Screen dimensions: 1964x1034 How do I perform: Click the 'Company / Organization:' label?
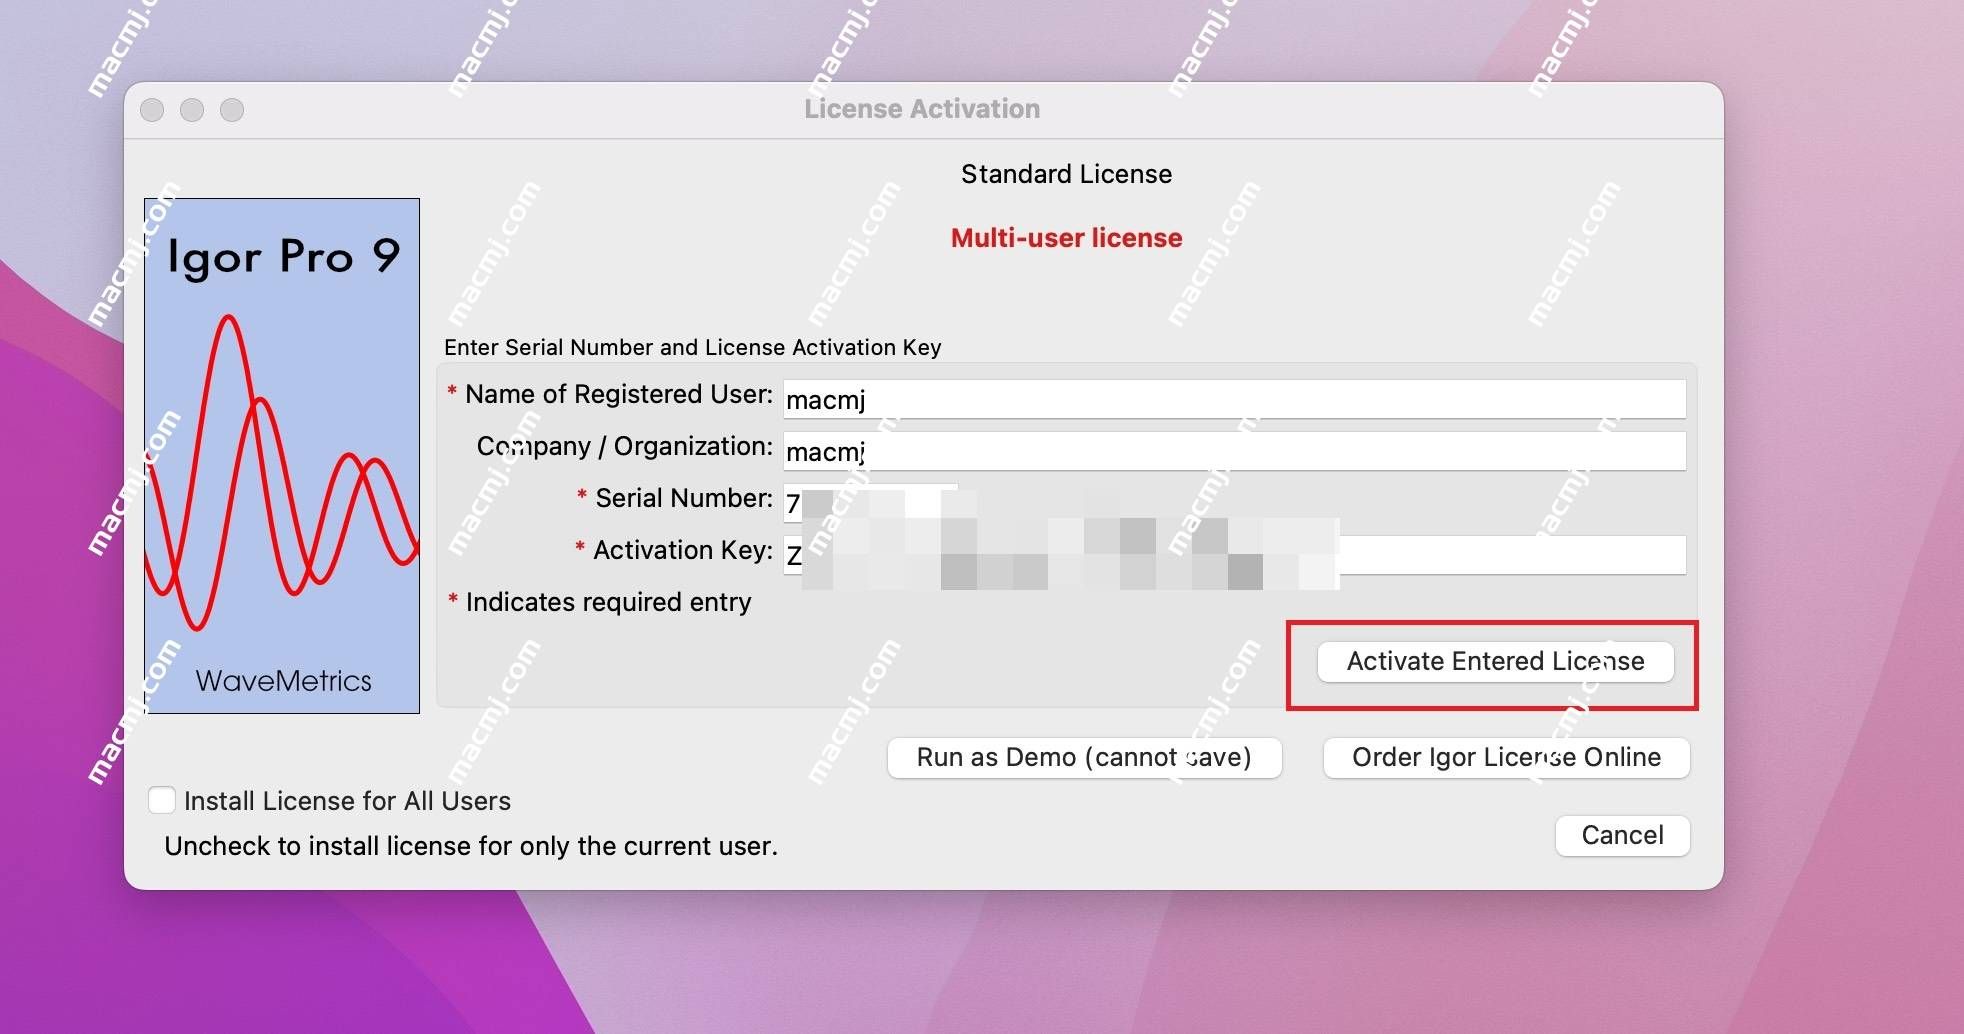point(625,446)
